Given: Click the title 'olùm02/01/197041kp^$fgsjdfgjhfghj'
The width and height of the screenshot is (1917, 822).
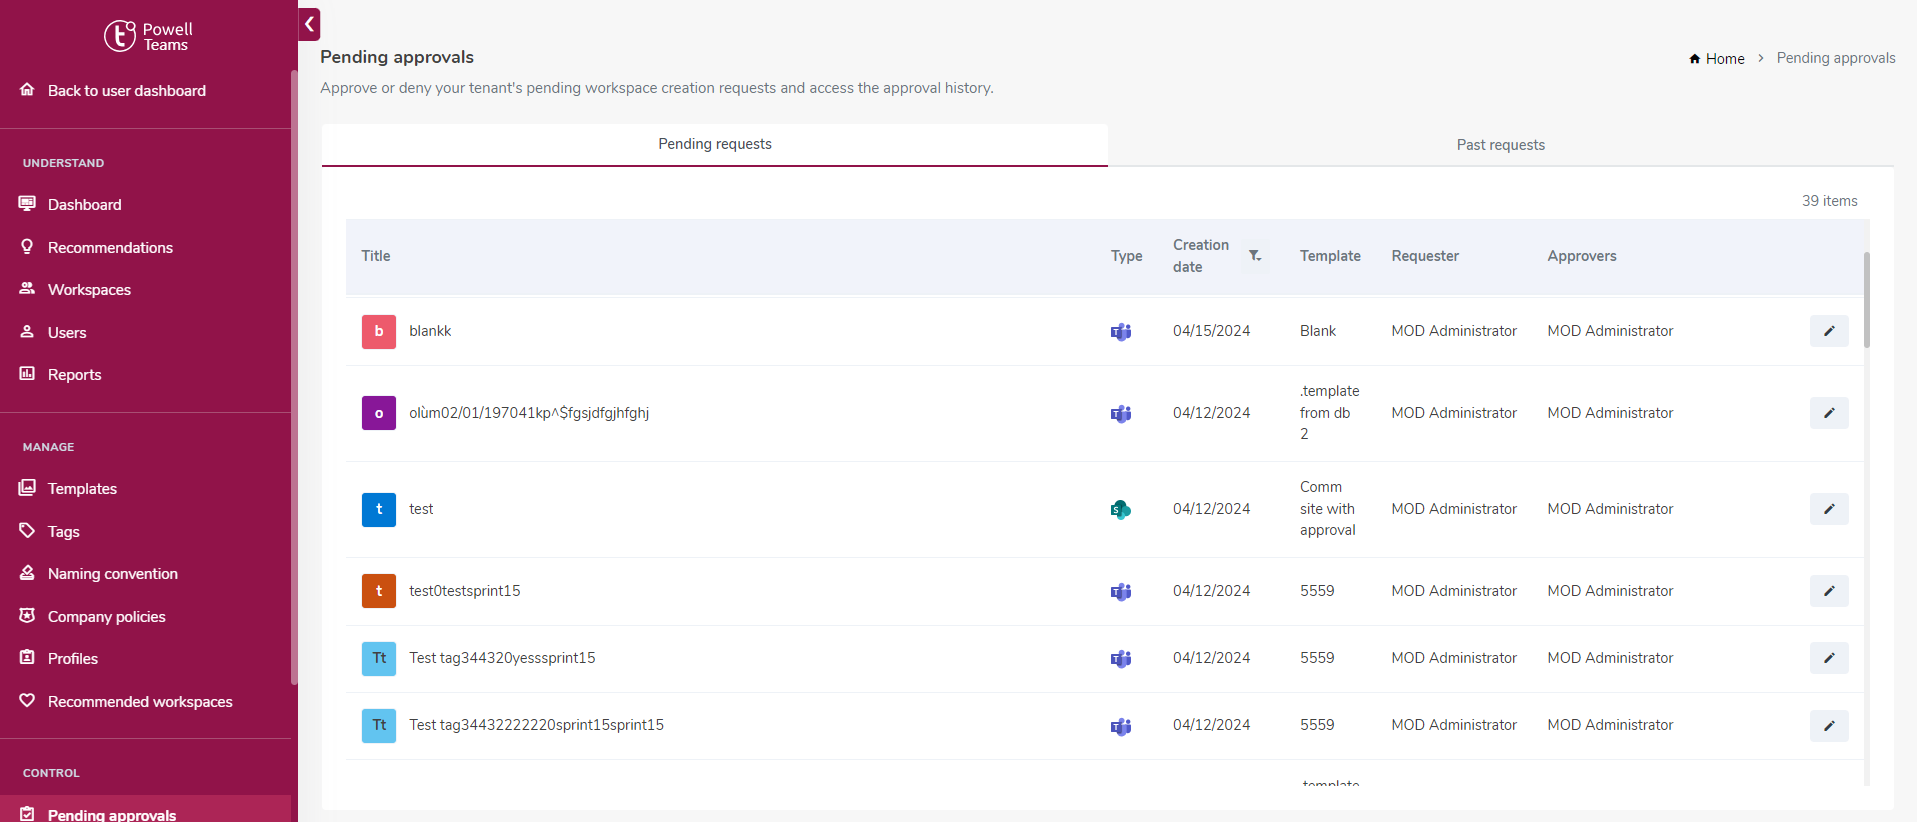Looking at the screenshot, I should [x=529, y=413].
